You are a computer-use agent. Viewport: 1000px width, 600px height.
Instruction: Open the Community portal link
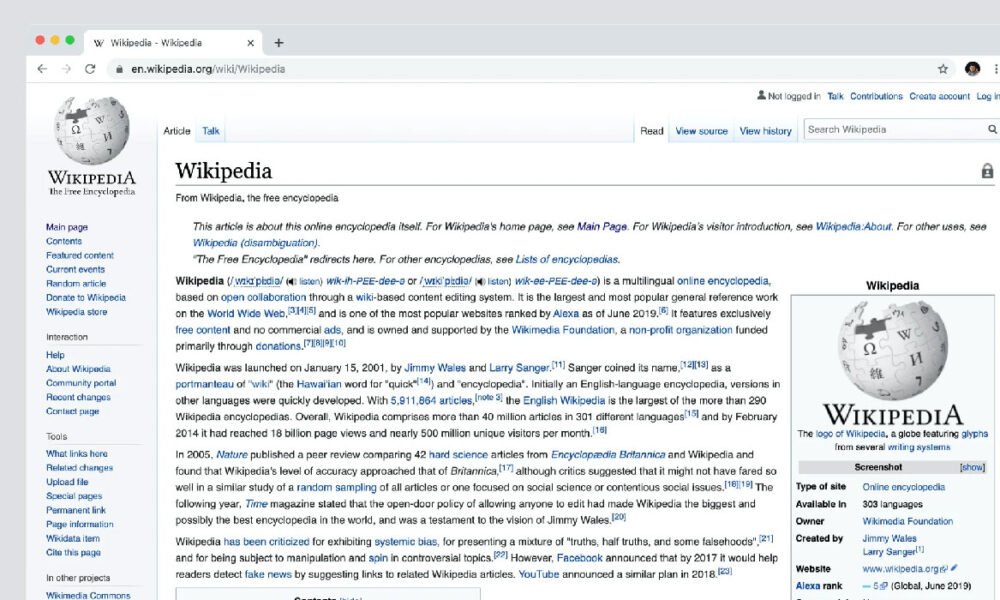81,383
